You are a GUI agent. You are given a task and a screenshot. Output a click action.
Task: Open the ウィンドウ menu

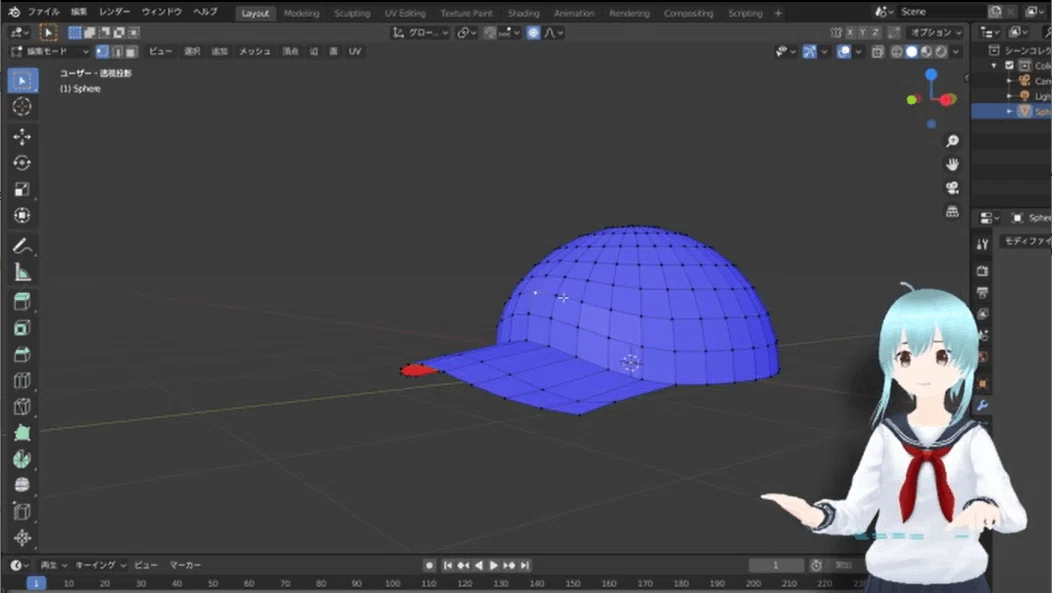coord(161,12)
